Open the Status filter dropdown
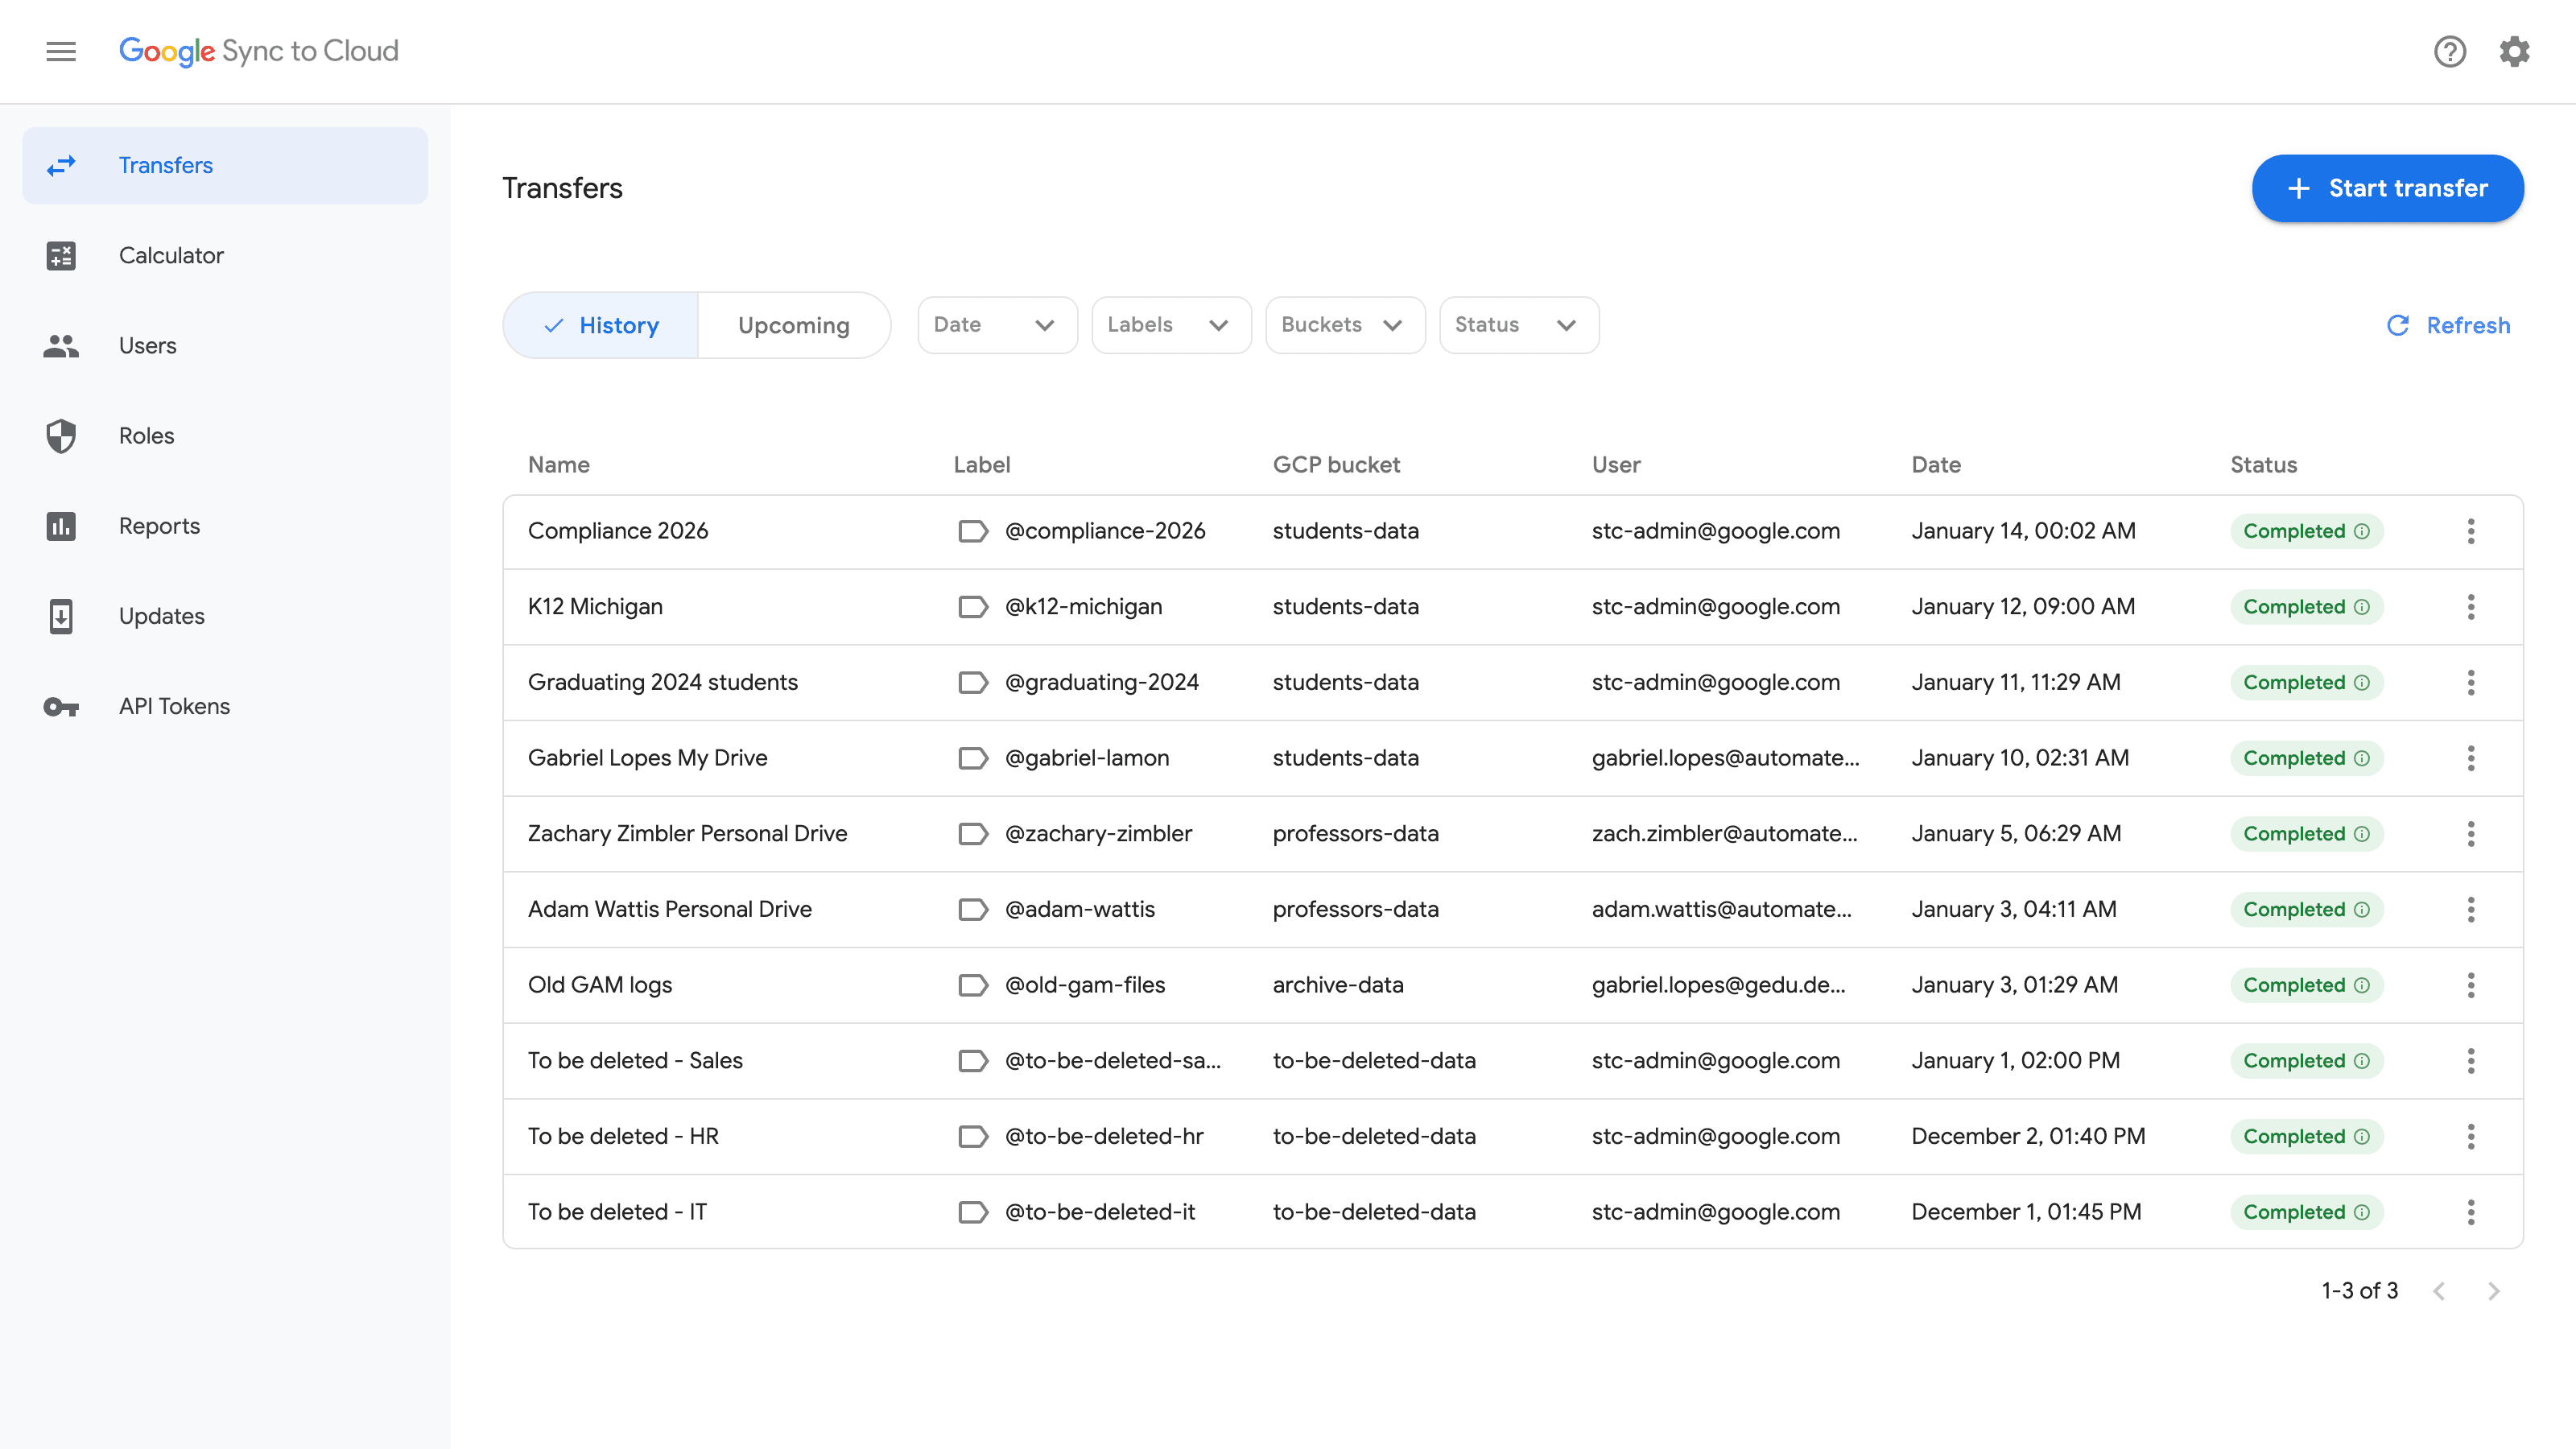Image resolution: width=2576 pixels, height=1449 pixels. coord(1518,325)
